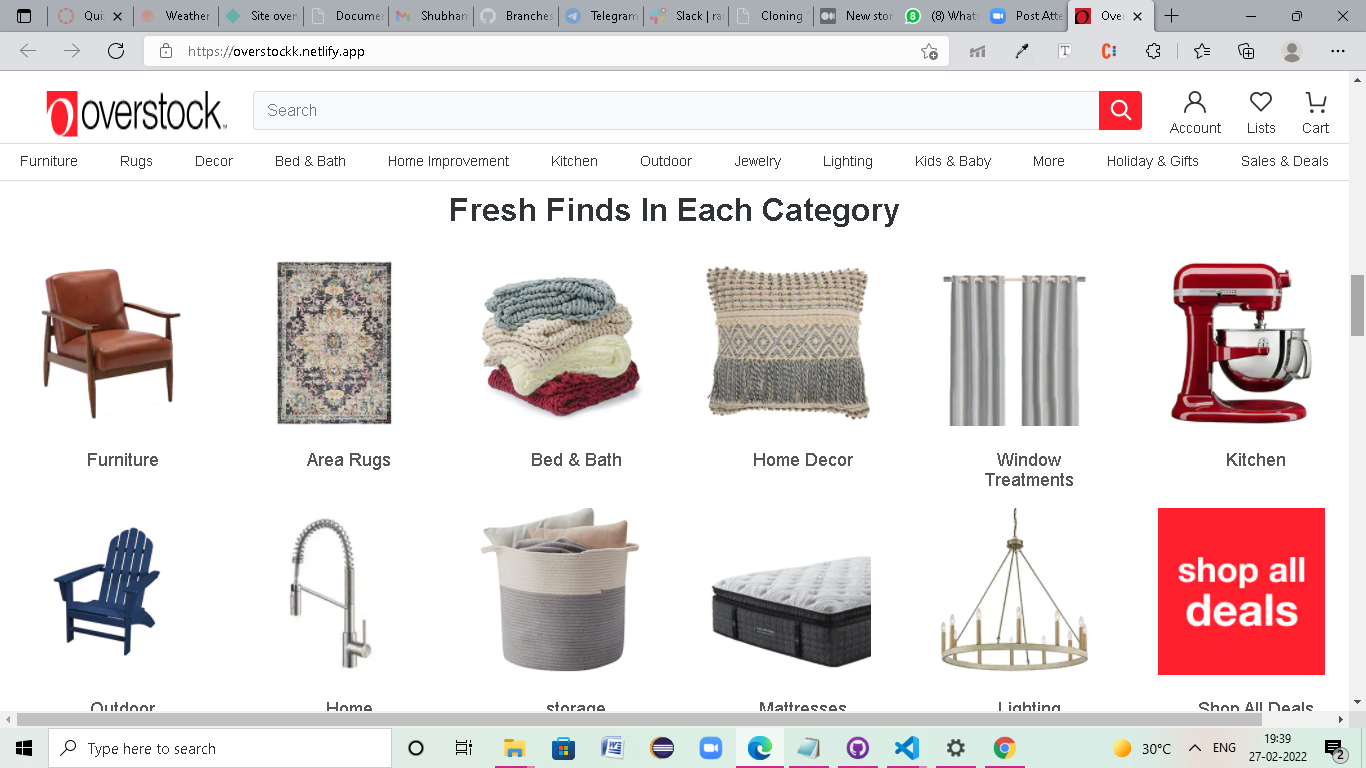This screenshot has height=768, width=1366.
Task: Open Jewelry navigation menu
Action: (758, 161)
